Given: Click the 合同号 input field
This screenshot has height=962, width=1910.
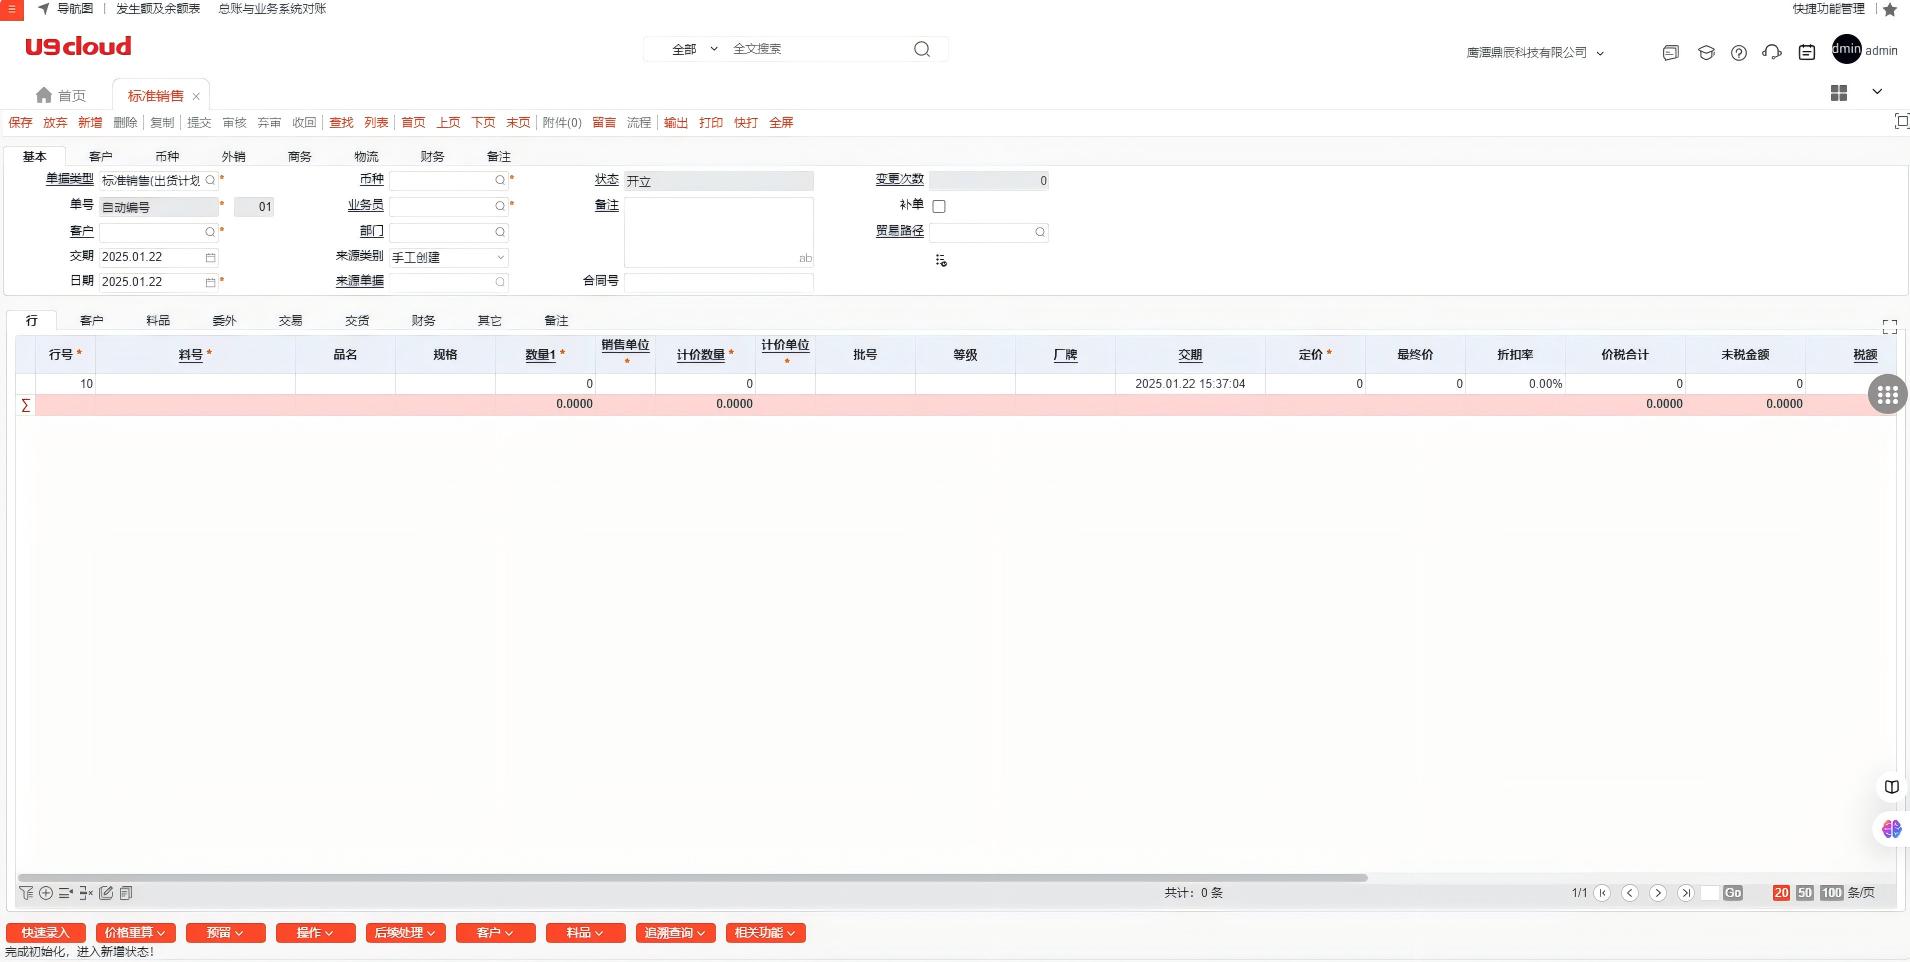Looking at the screenshot, I should pos(718,282).
